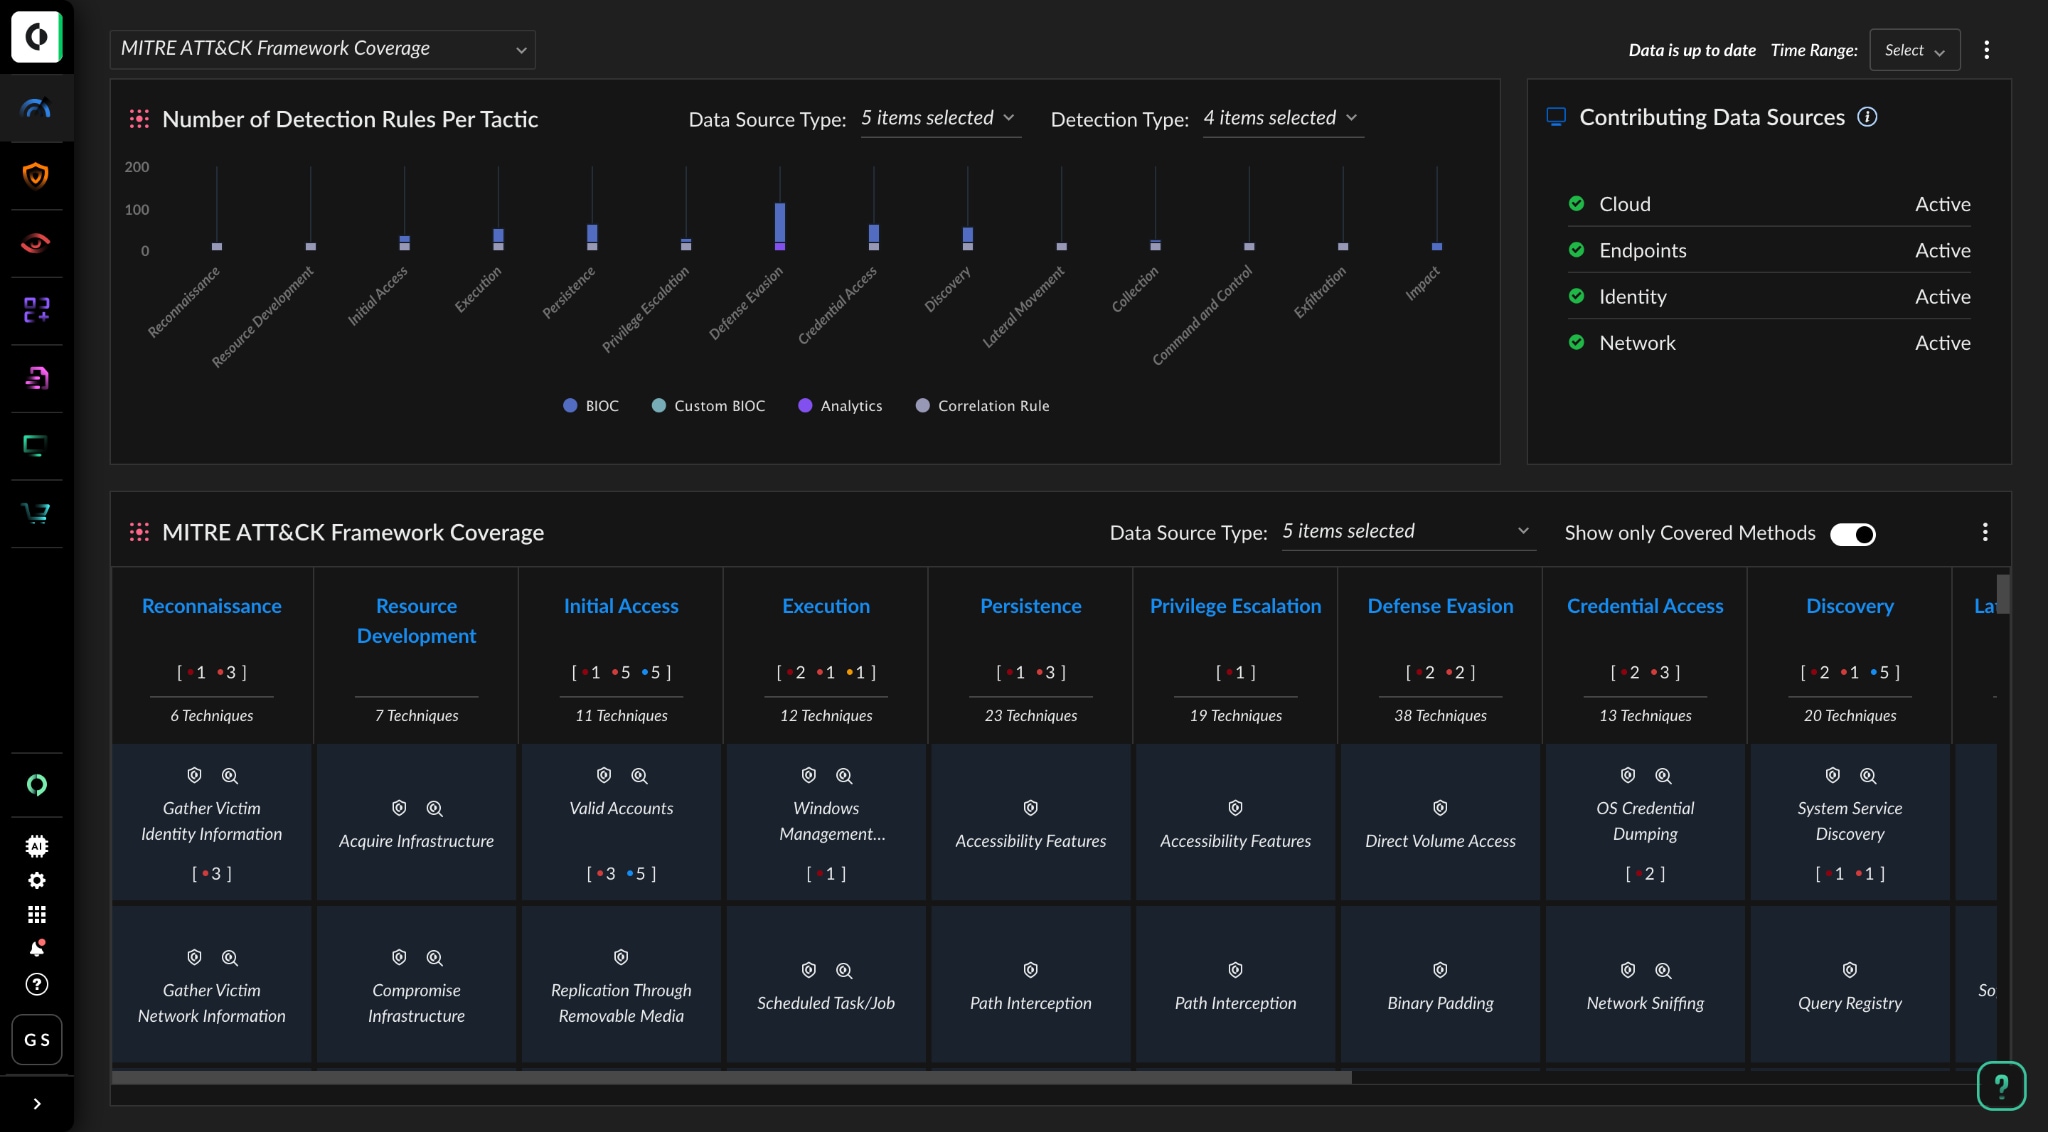Click magnifier icon on Scheduled Task/Job card
This screenshot has width=2048, height=1132.
[x=844, y=971]
